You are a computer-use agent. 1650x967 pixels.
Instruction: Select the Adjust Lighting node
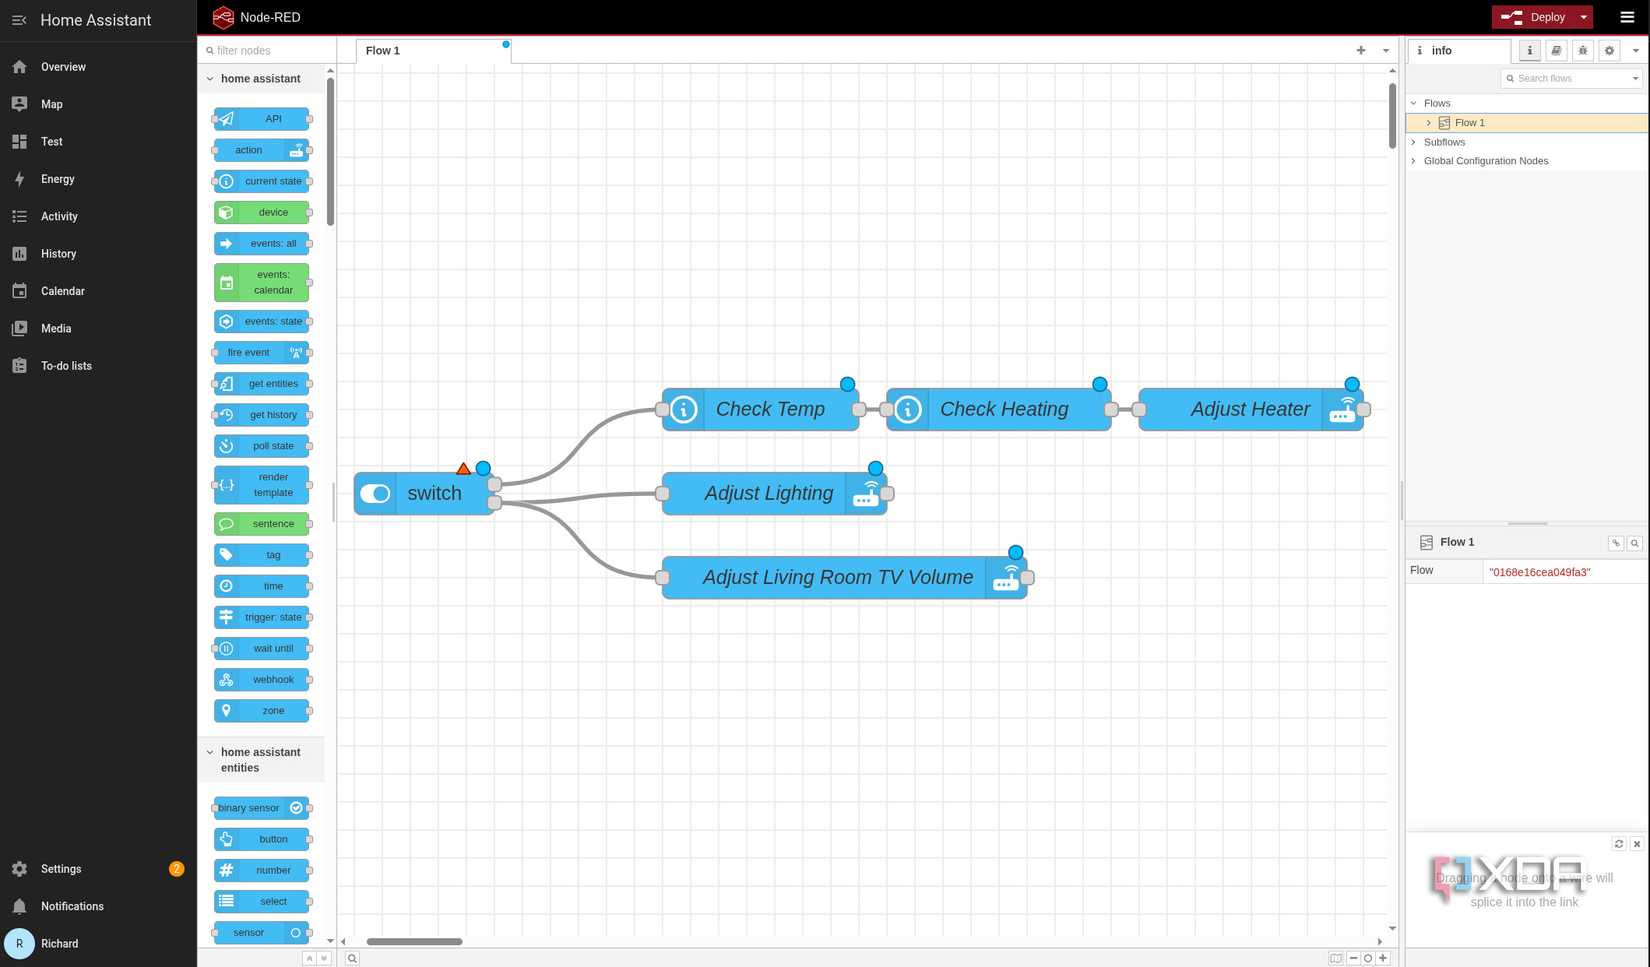click(x=775, y=494)
